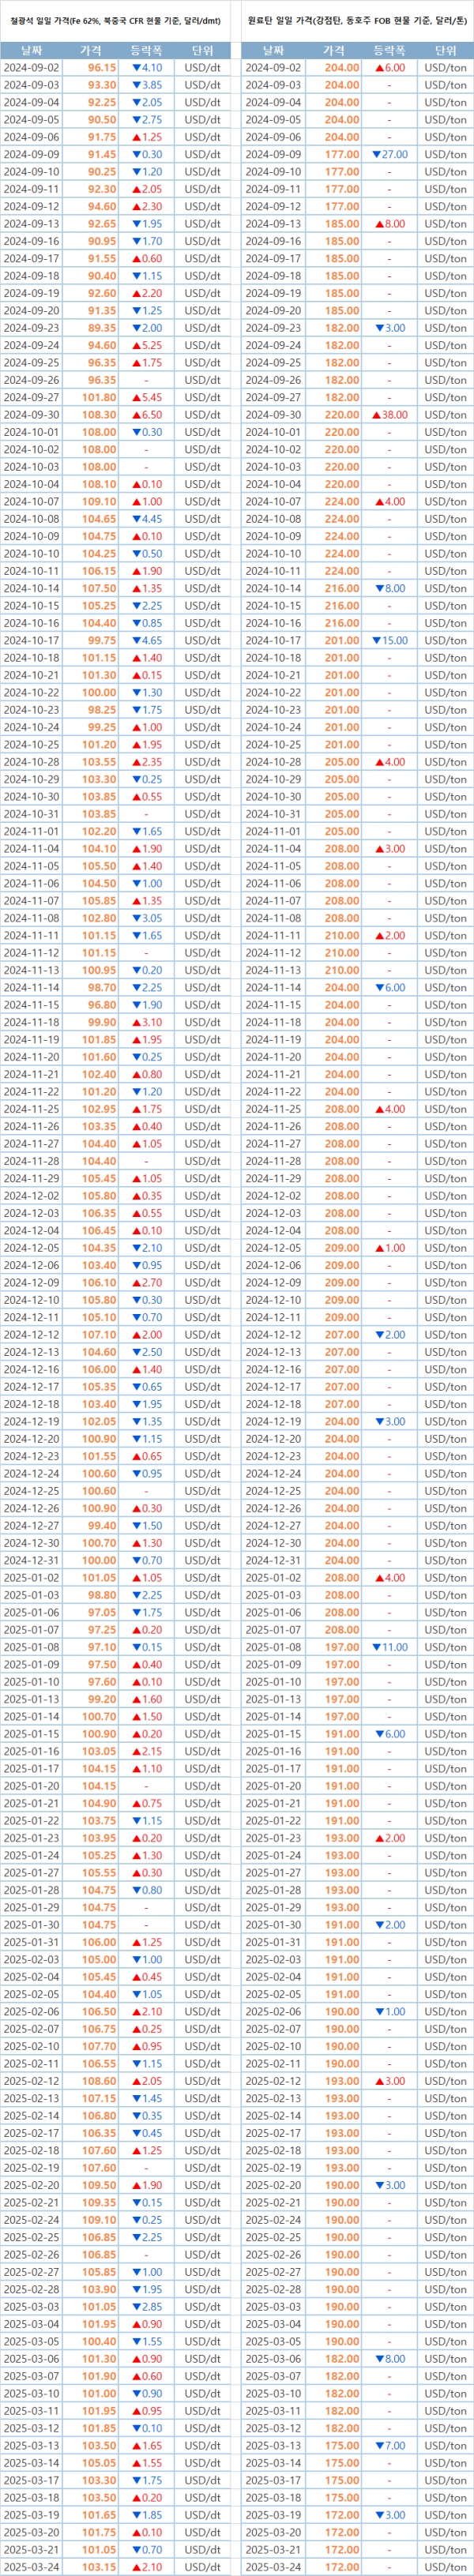Click the ▲5.45 rise in iron ore table
474x2576 pixels.
point(147,398)
